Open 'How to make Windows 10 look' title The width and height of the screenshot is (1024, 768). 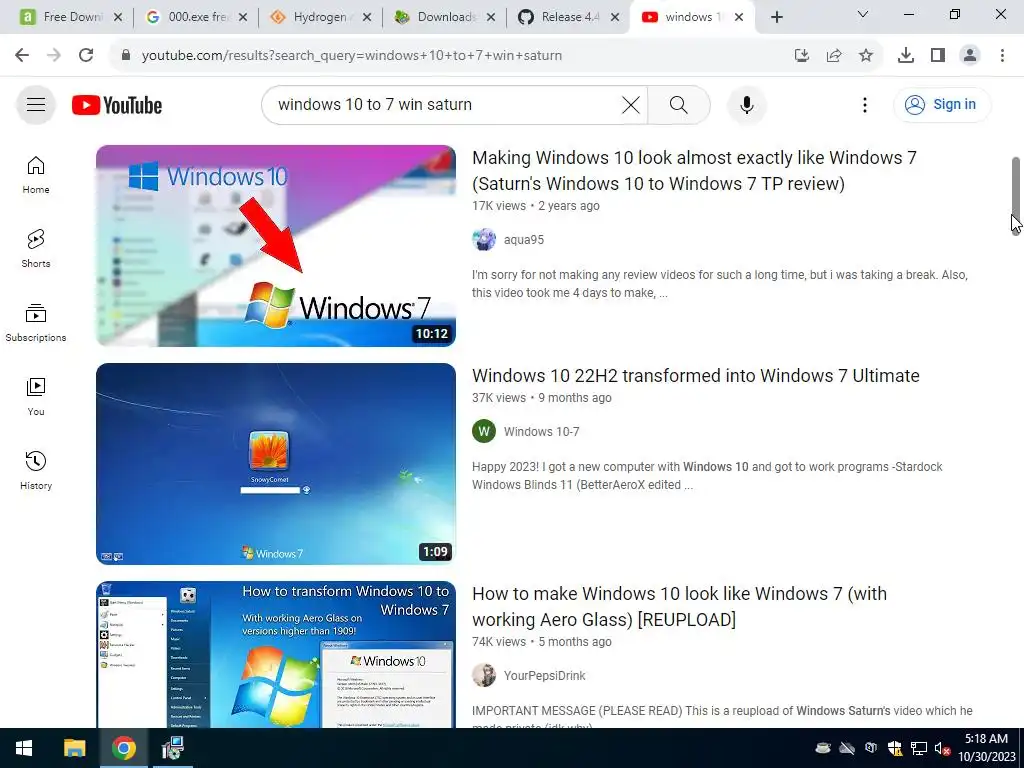(x=679, y=606)
